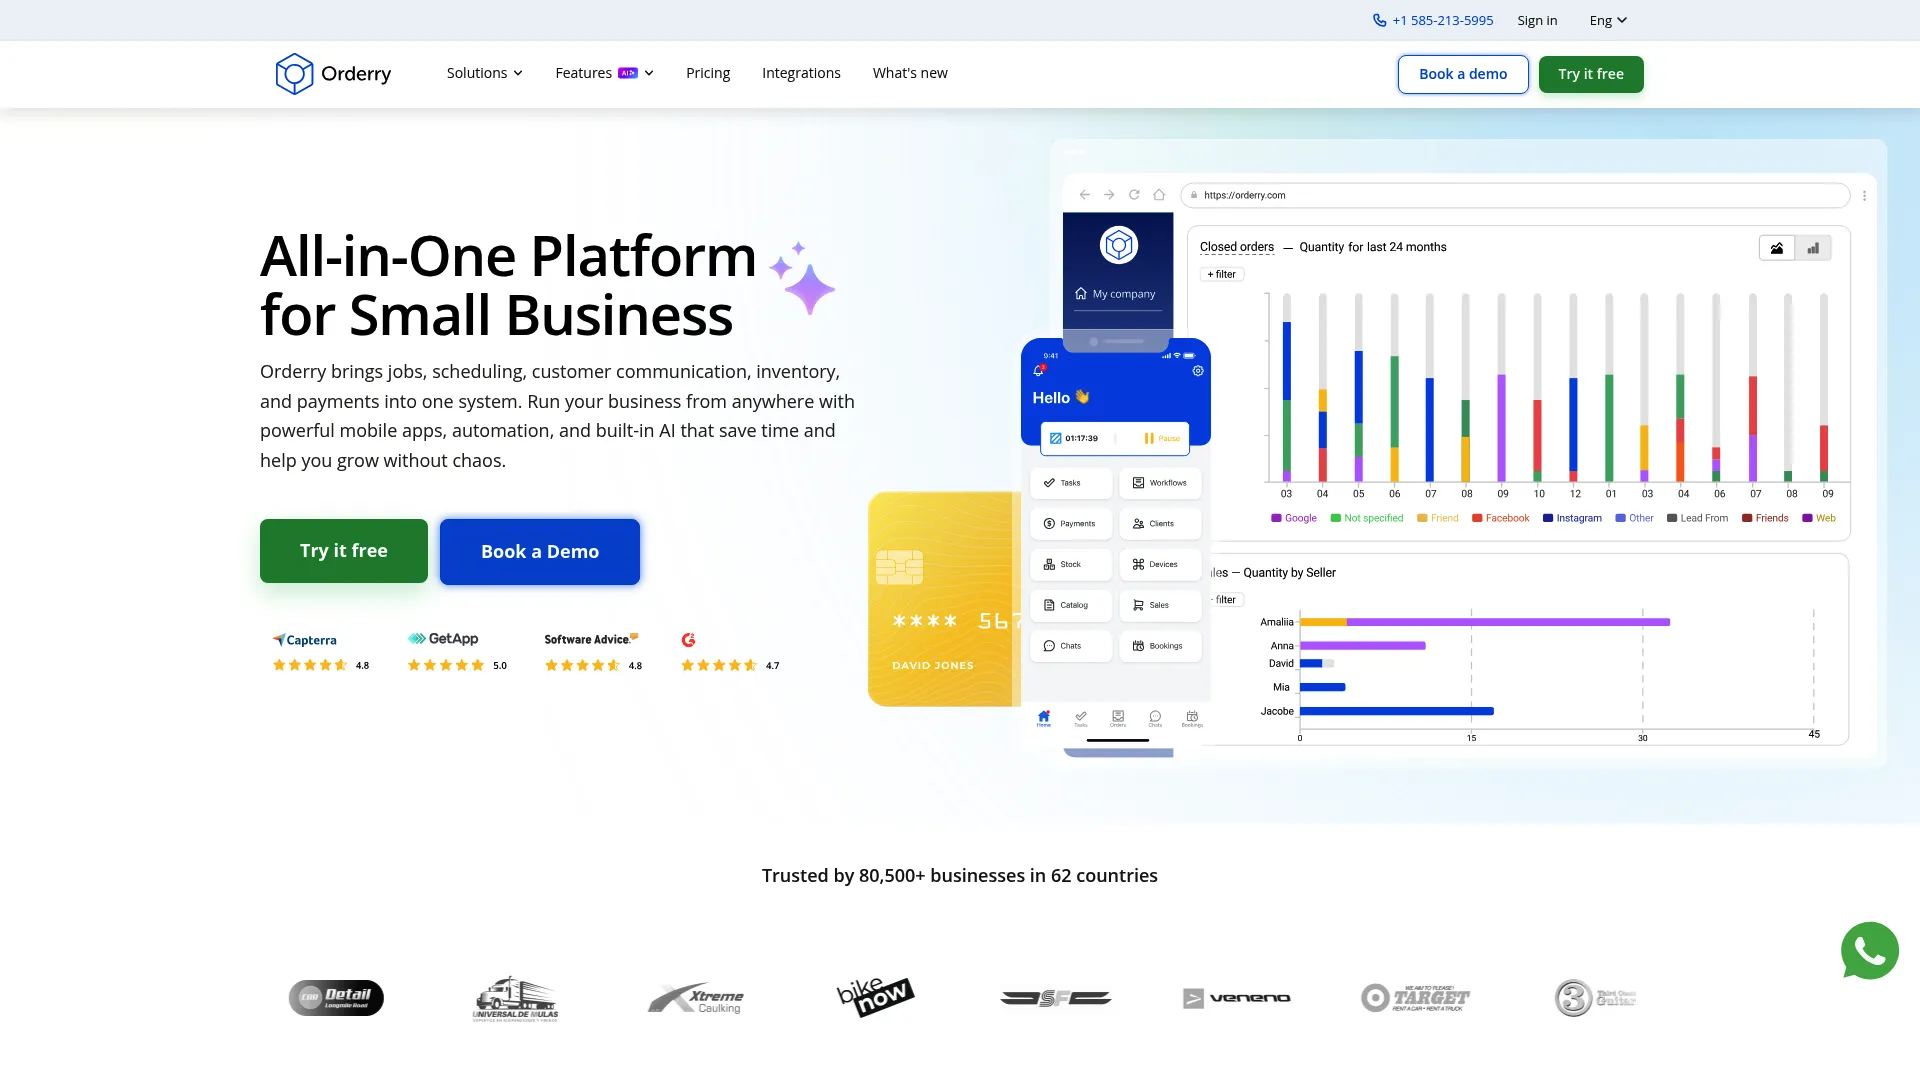
Task: Click the area chart view icon
Action: click(x=1777, y=248)
